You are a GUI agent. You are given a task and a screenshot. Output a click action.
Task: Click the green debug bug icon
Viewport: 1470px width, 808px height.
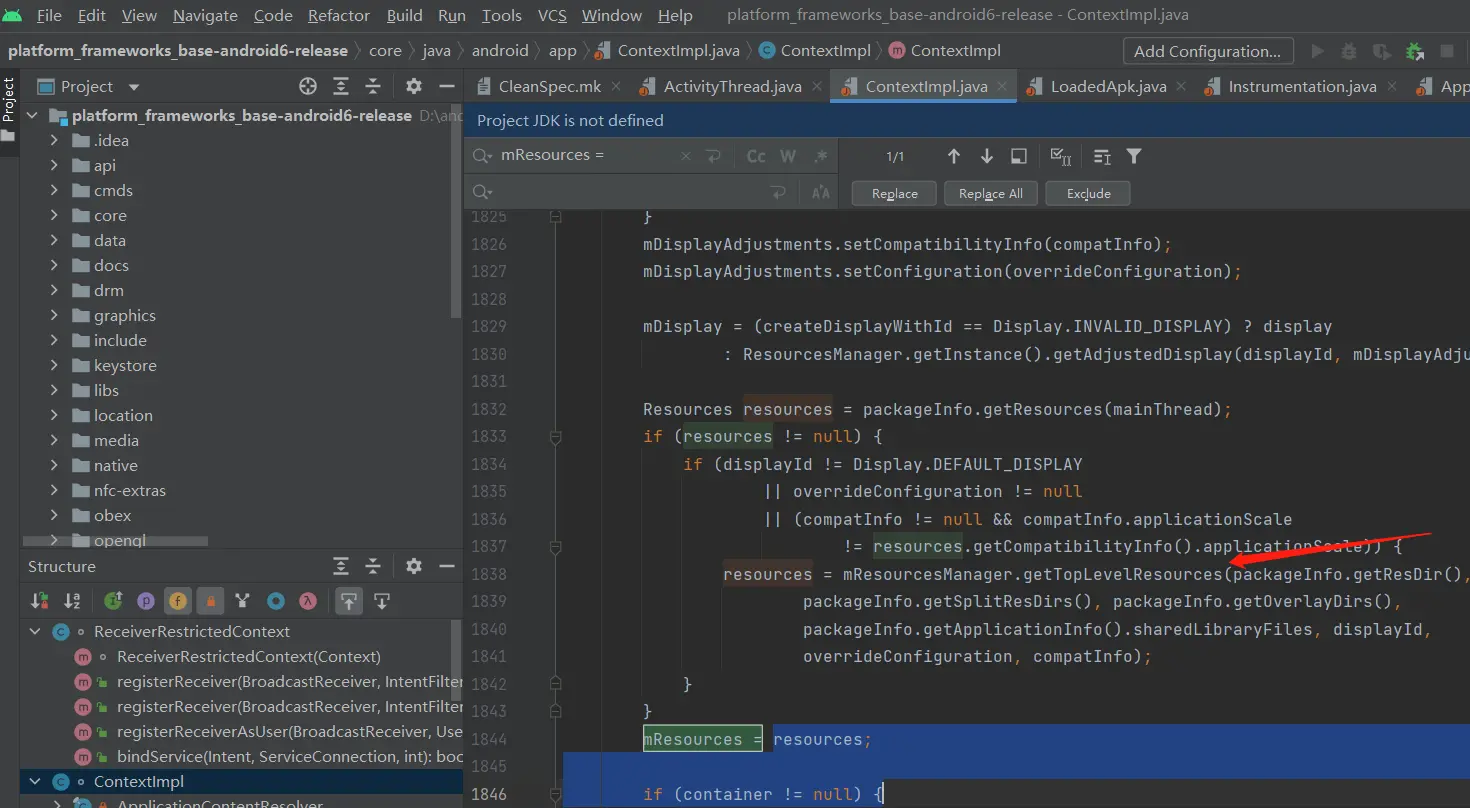1414,51
